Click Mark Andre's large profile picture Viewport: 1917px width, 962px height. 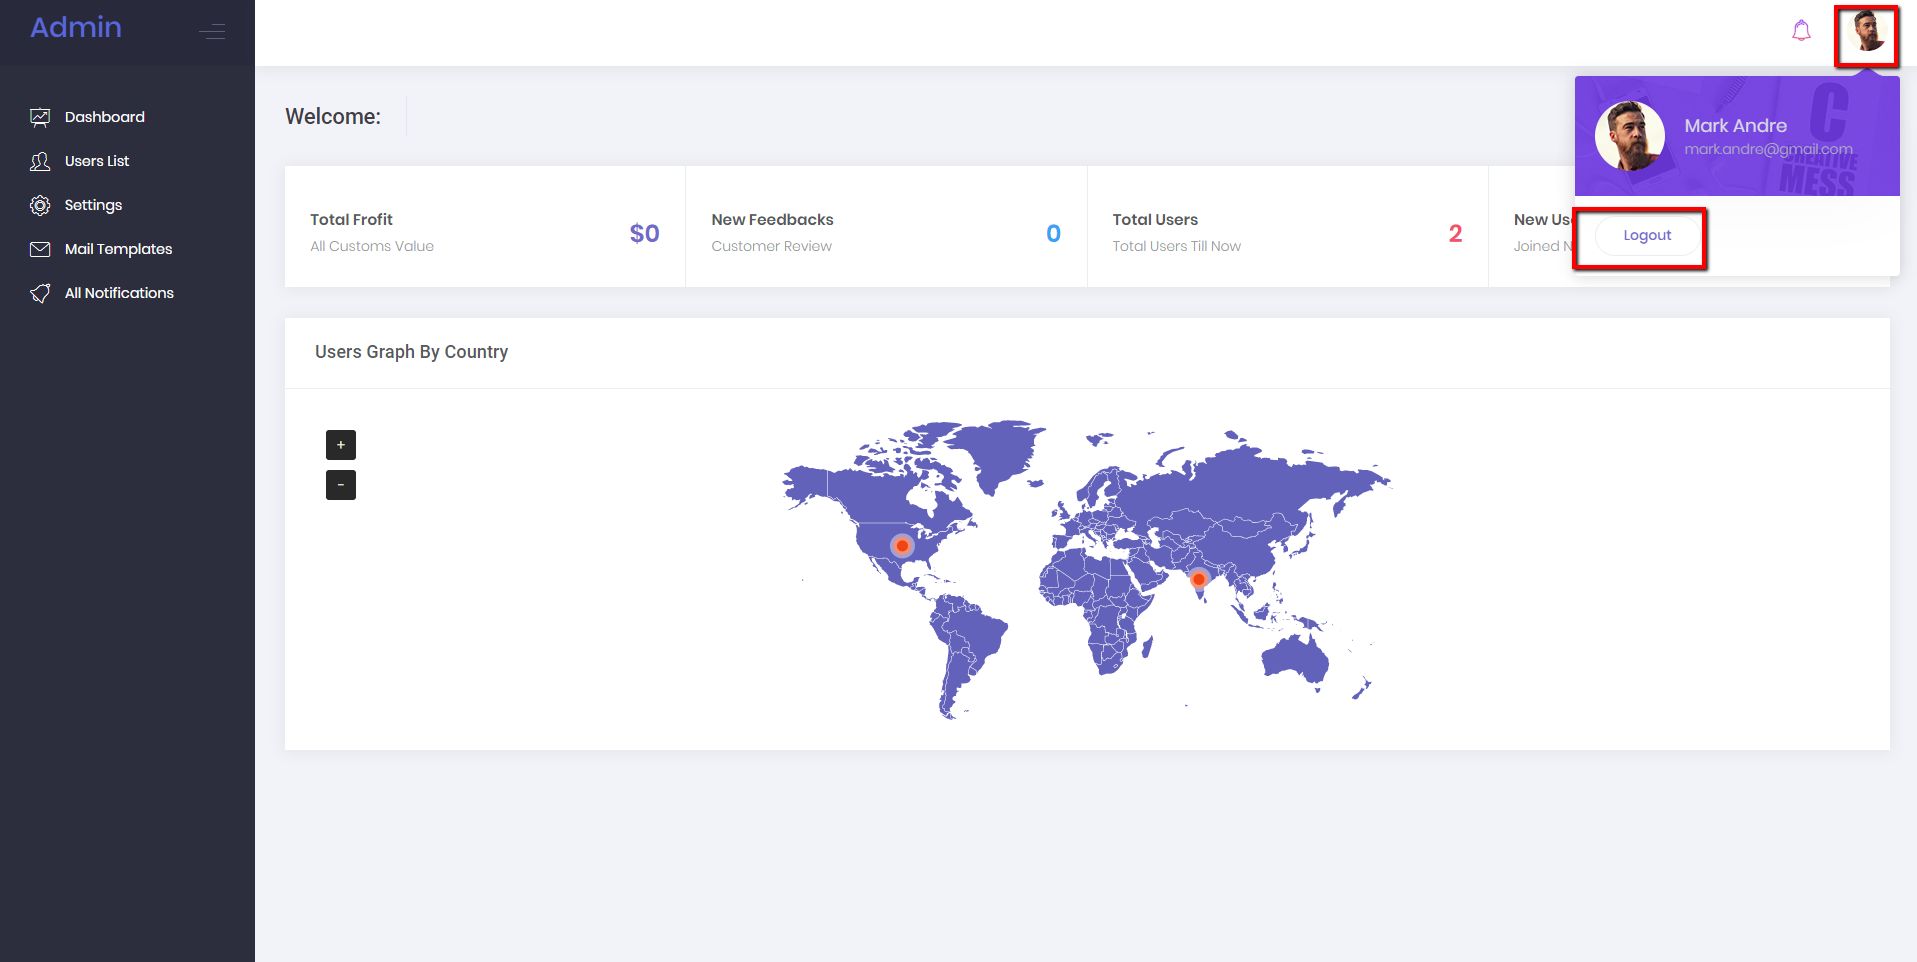[x=1629, y=136]
